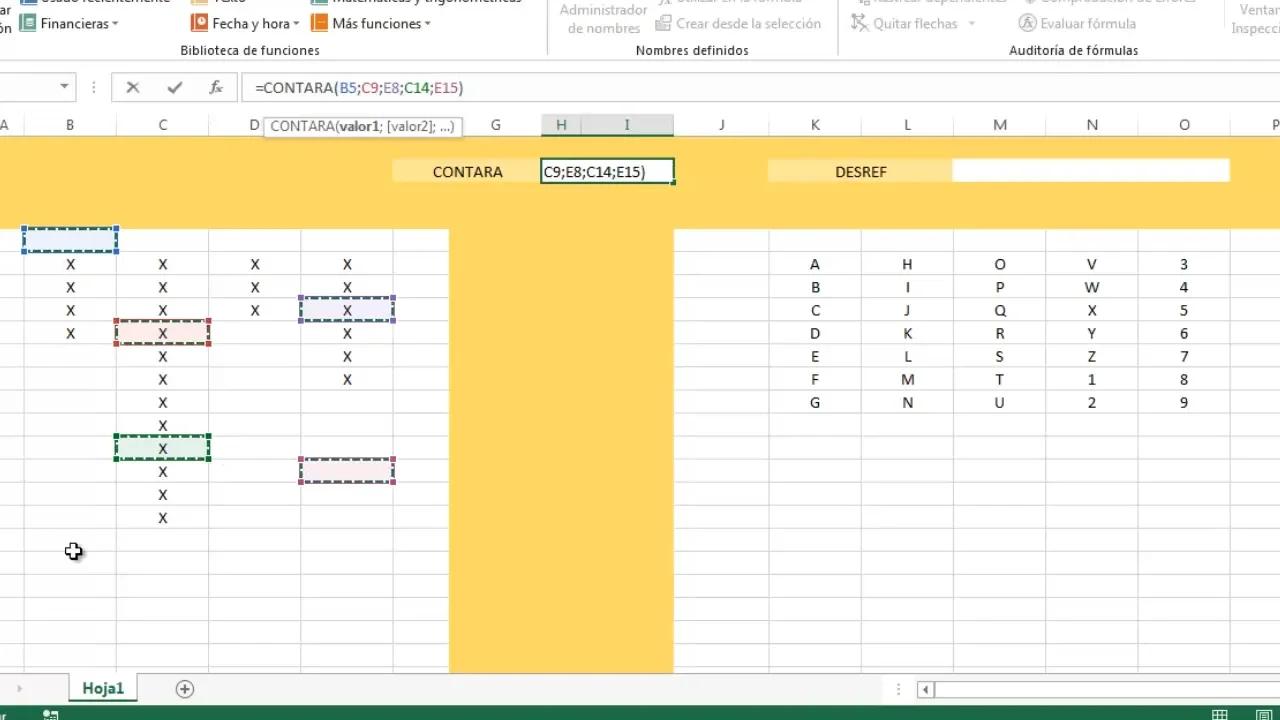The image size is (1280, 720).
Task: Click cell containing number 9
Action: click(x=1184, y=402)
